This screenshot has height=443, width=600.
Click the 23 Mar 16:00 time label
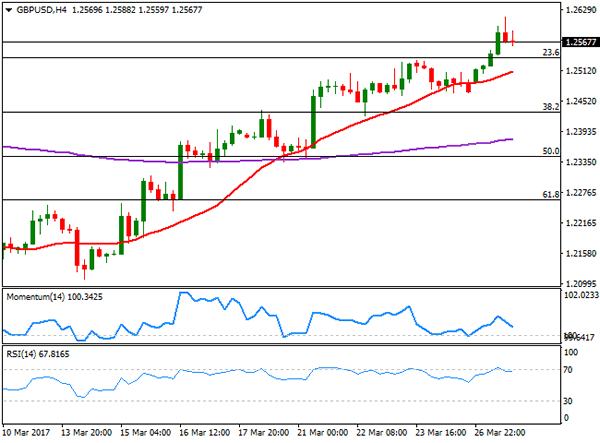point(440,433)
